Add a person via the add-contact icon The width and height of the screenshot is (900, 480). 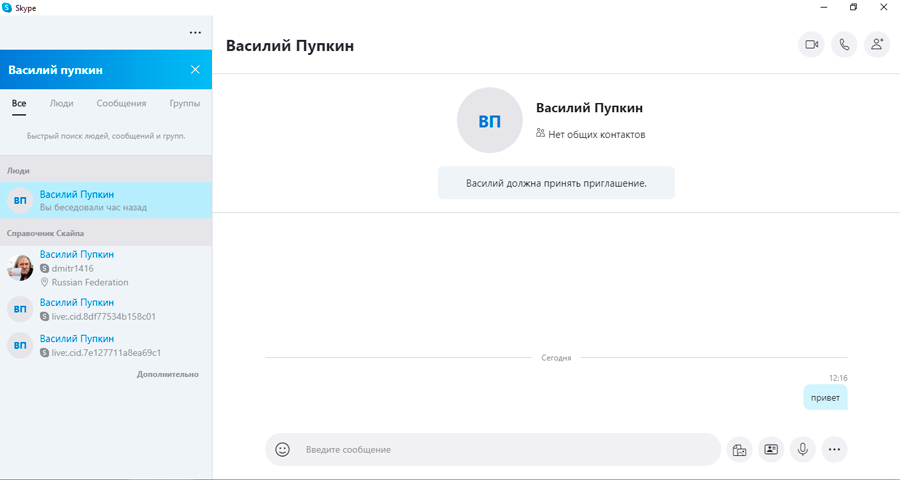tap(876, 44)
